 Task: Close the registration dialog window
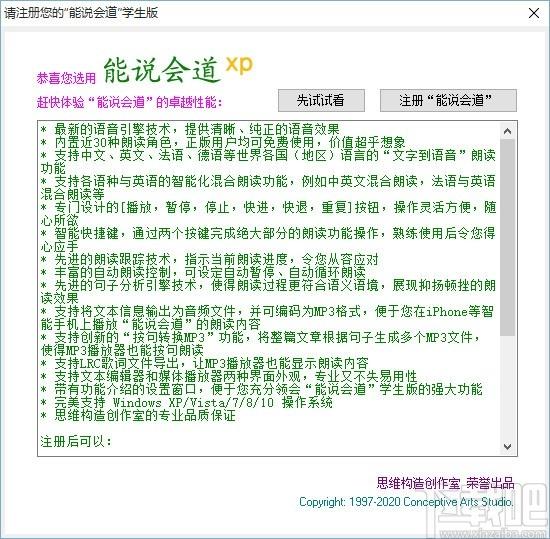point(534,13)
